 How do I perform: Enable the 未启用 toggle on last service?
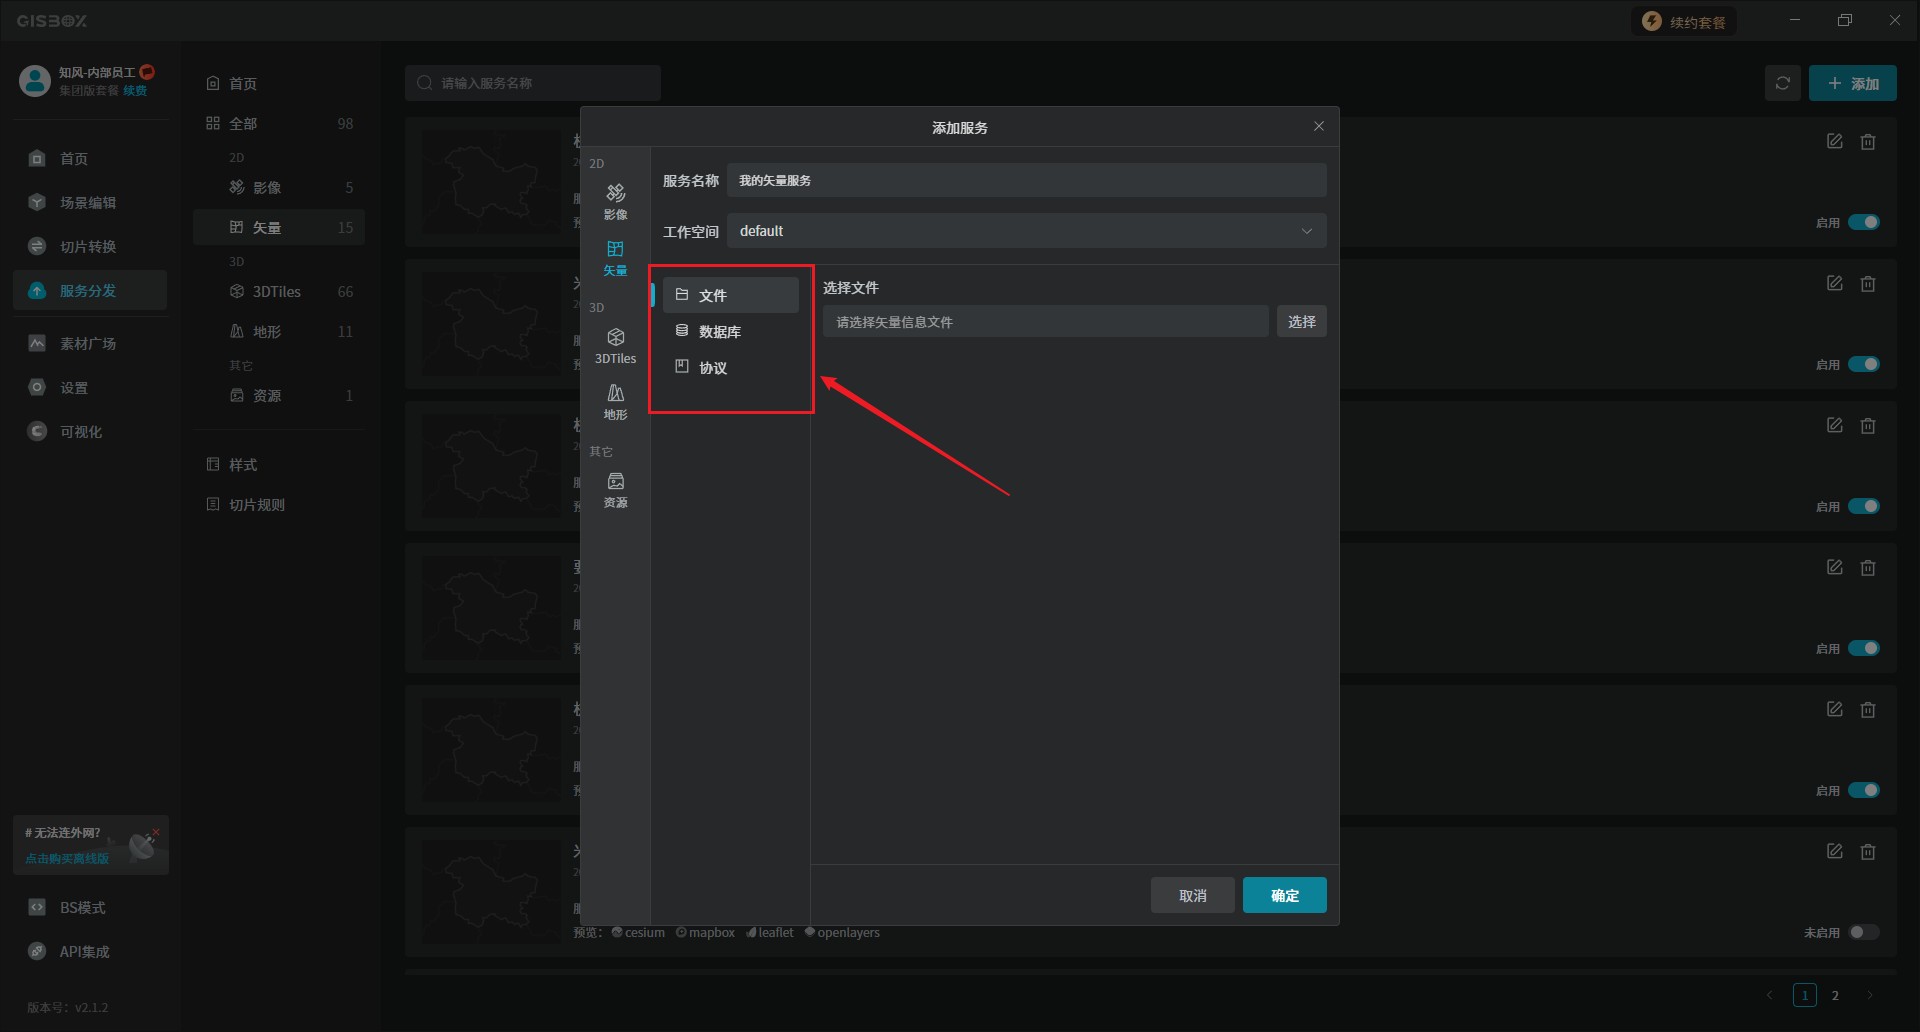pos(1863,932)
